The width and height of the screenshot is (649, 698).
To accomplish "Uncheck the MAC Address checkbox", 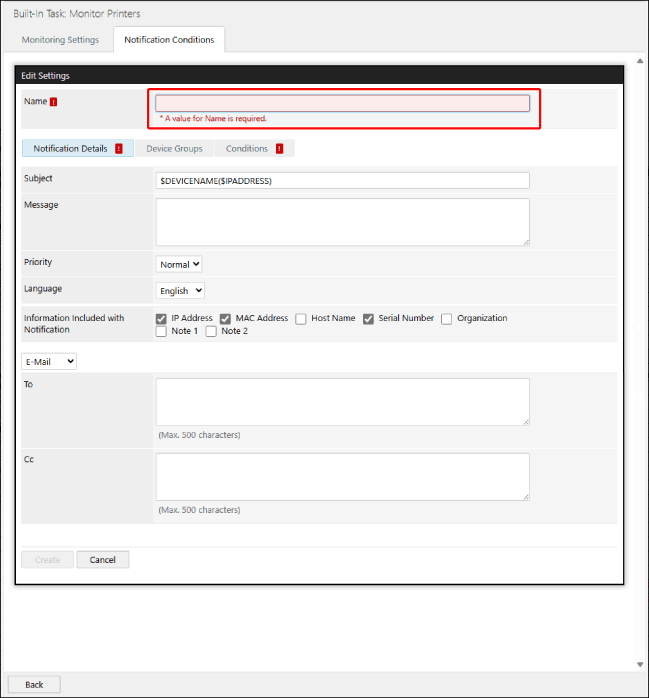I will pyautogui.click(x=226, y=319).
